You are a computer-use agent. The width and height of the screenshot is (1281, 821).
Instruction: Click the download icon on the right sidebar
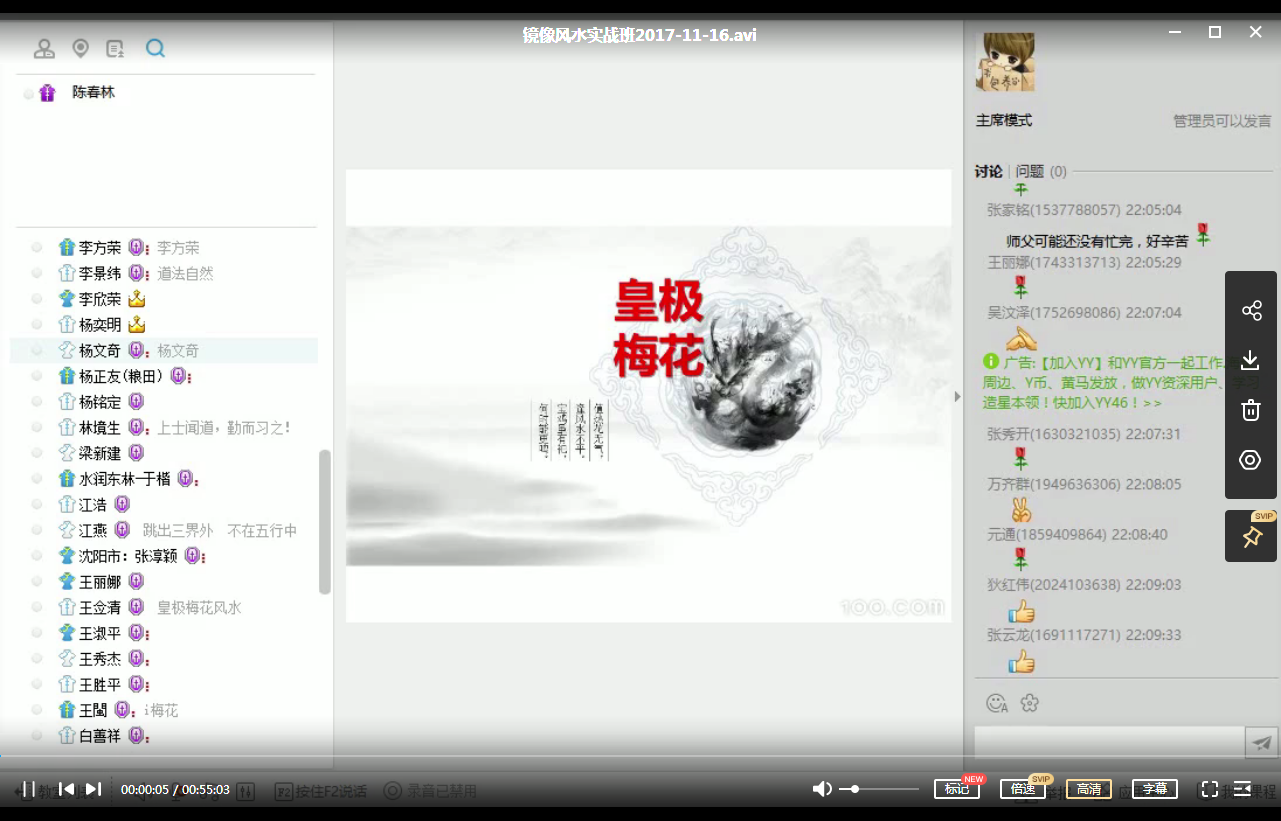tap(1250, 360)
